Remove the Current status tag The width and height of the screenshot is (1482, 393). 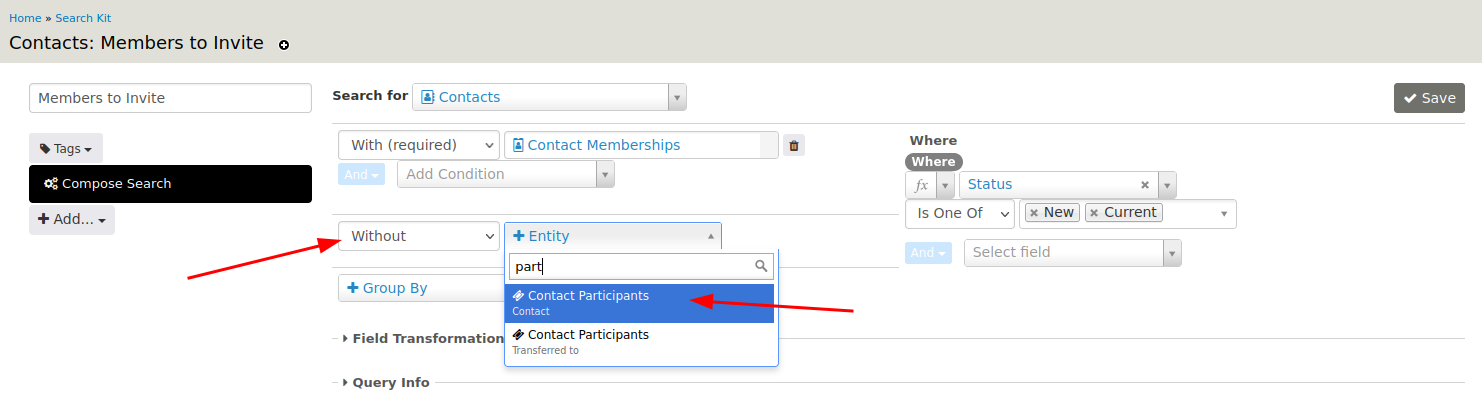point(1094,213)
